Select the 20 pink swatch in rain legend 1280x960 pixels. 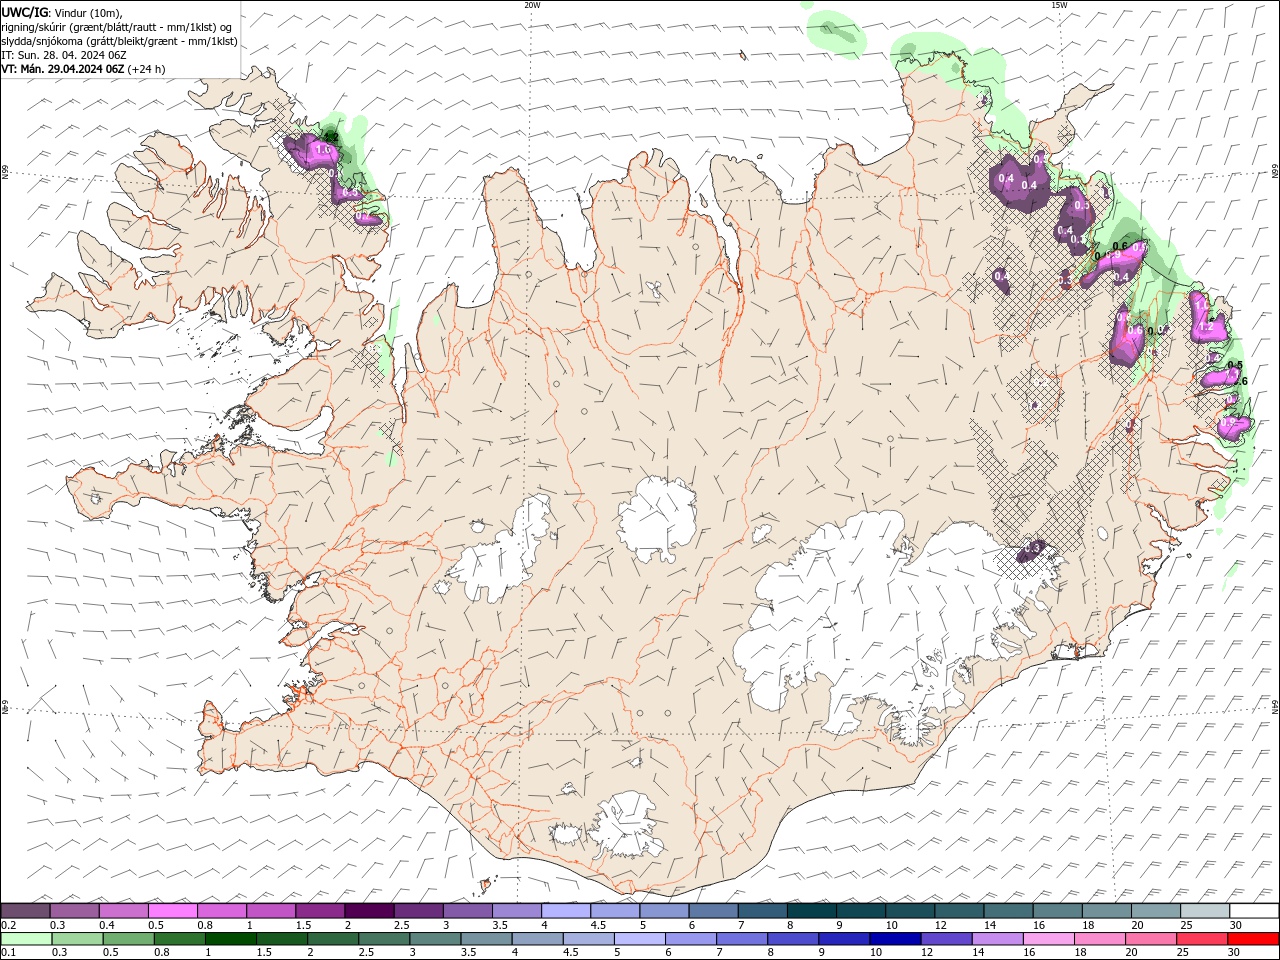click(1150, 939)
